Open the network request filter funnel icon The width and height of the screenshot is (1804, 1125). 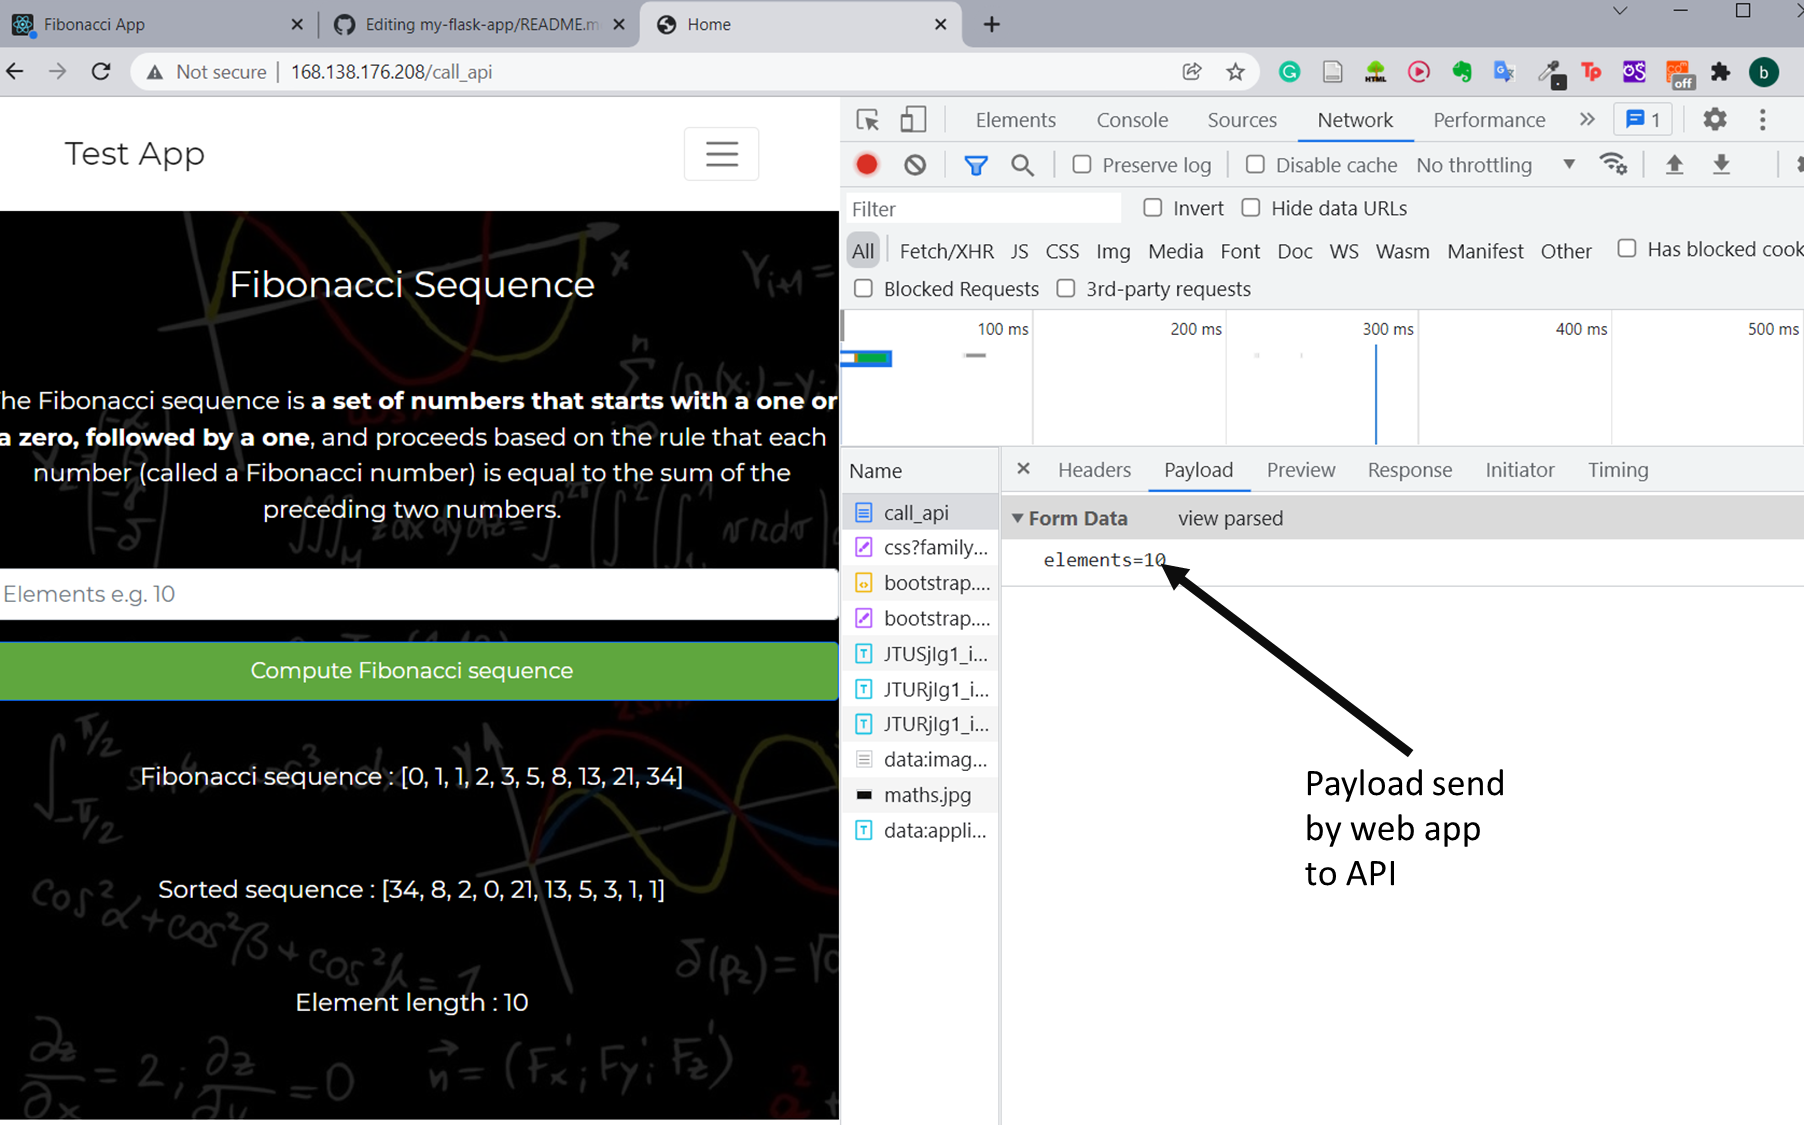975,164
